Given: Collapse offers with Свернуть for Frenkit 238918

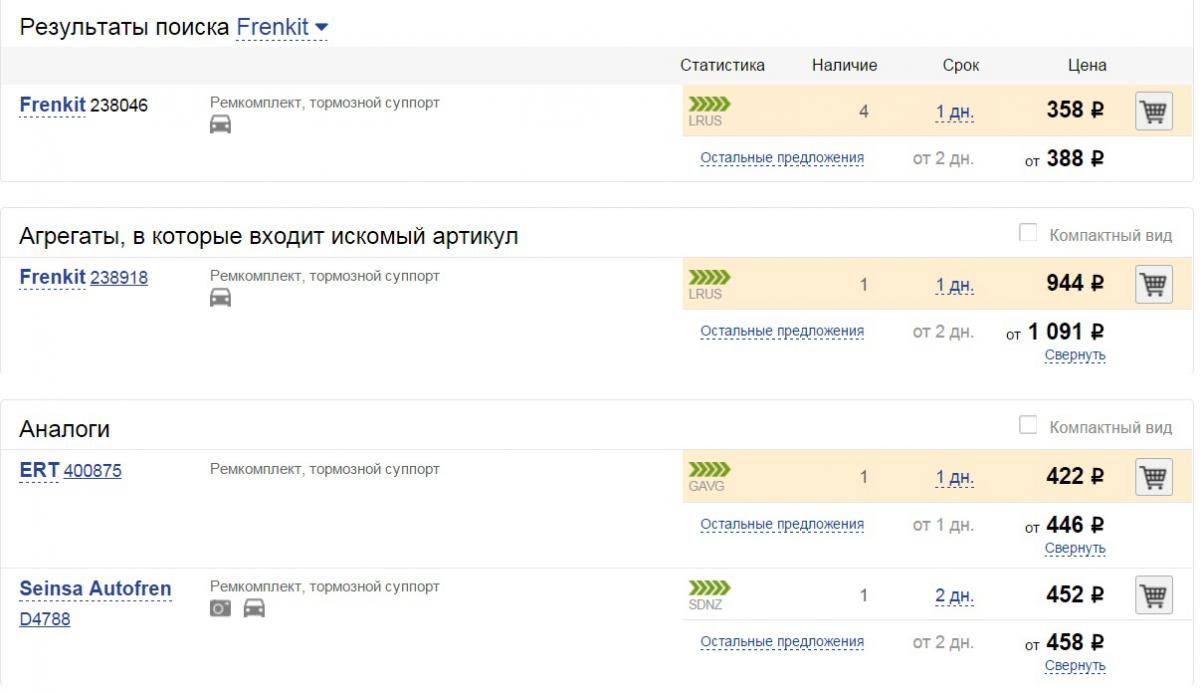Looking at the screenshot, I should (x=1075, y=355).
